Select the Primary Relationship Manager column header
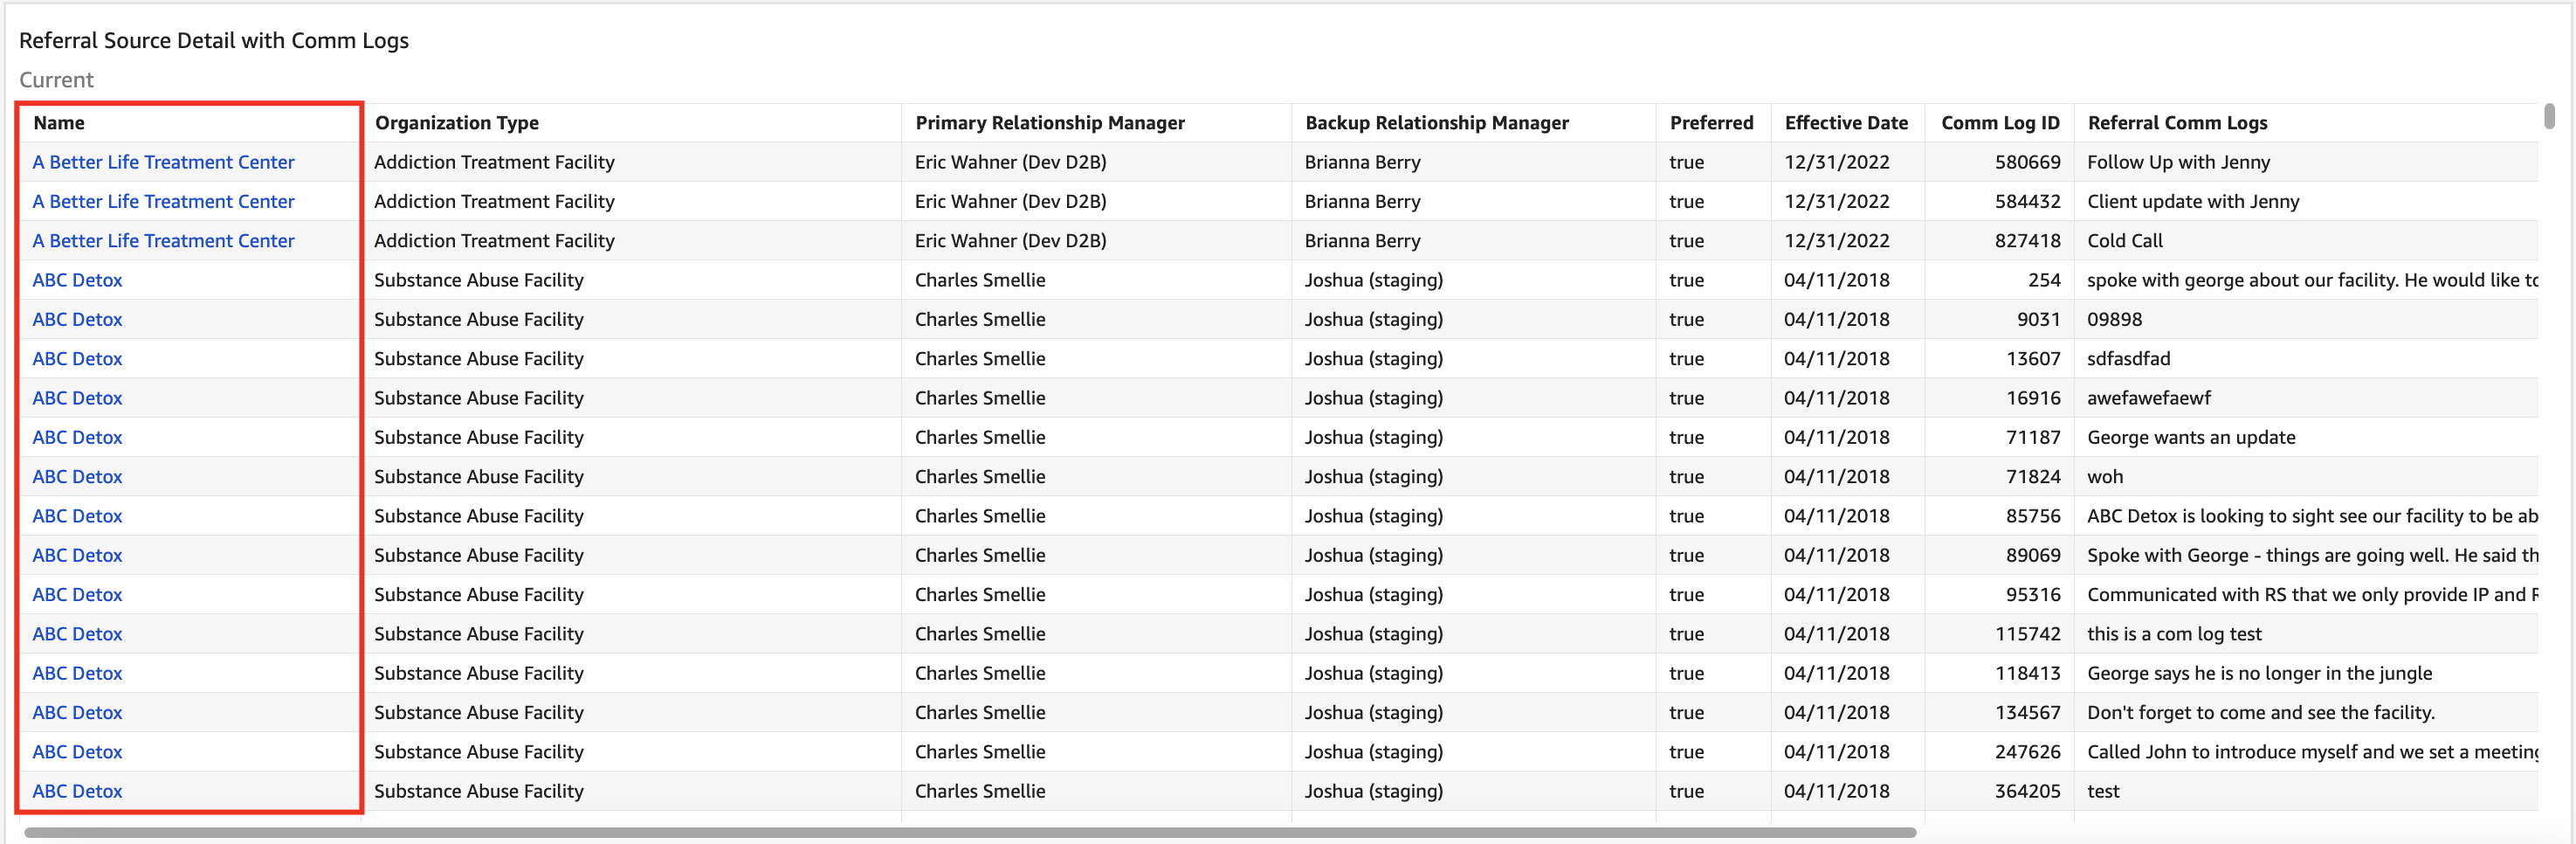This screenshot has width=2576, height=844. 1049,123
